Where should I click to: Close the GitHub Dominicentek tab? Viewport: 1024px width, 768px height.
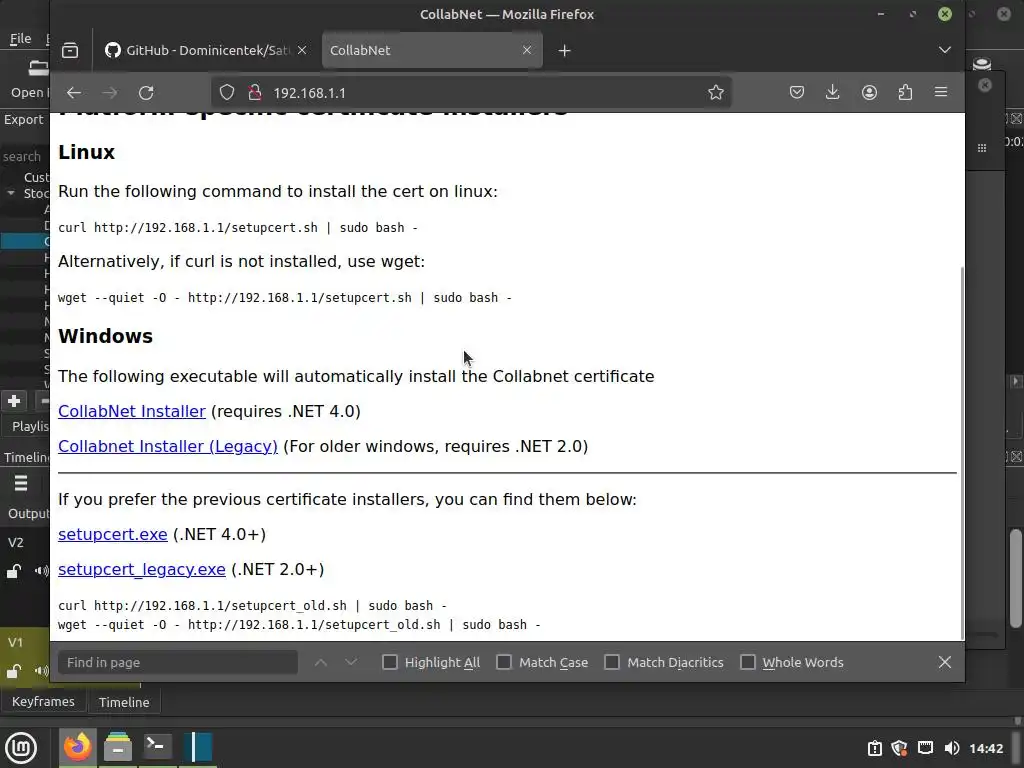(302, 50)
